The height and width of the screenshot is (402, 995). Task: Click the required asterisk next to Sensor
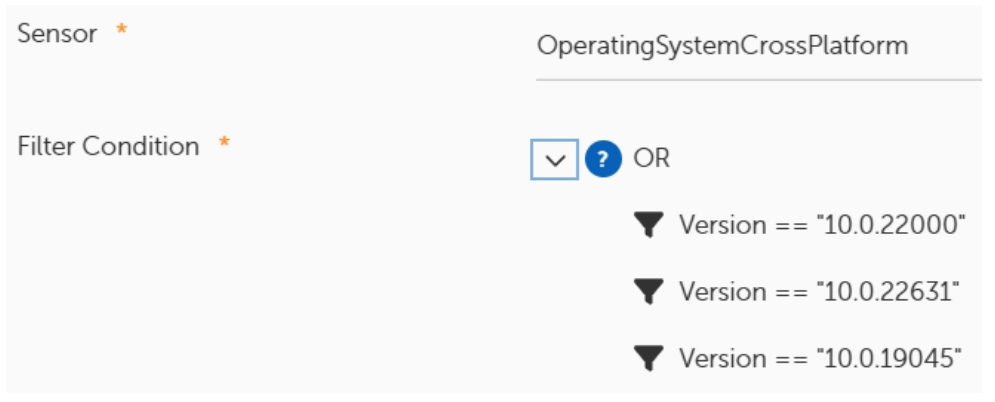point(121,32)
